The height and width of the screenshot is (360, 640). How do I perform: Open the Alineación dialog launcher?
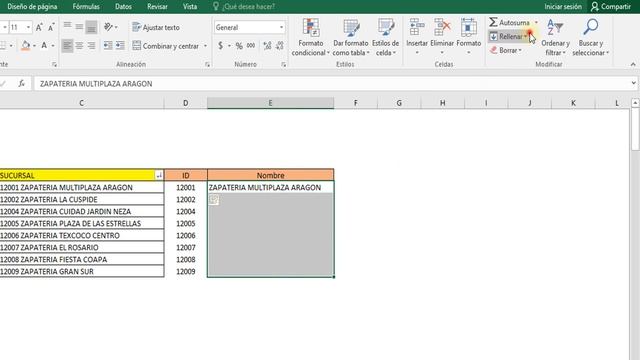click(x=207, y=64)
